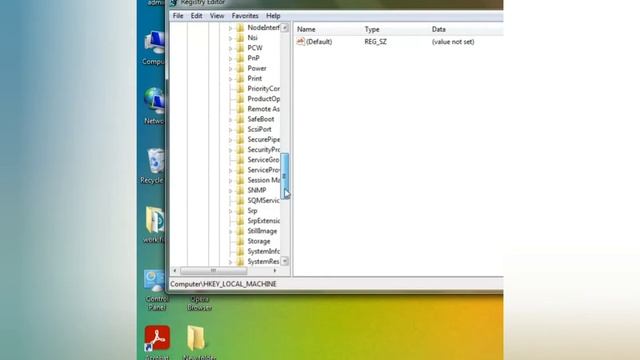The height and width of the screenshot is (360, 640).
Task: Click the horizontal scroll left arrow
Action: point(175,271)
